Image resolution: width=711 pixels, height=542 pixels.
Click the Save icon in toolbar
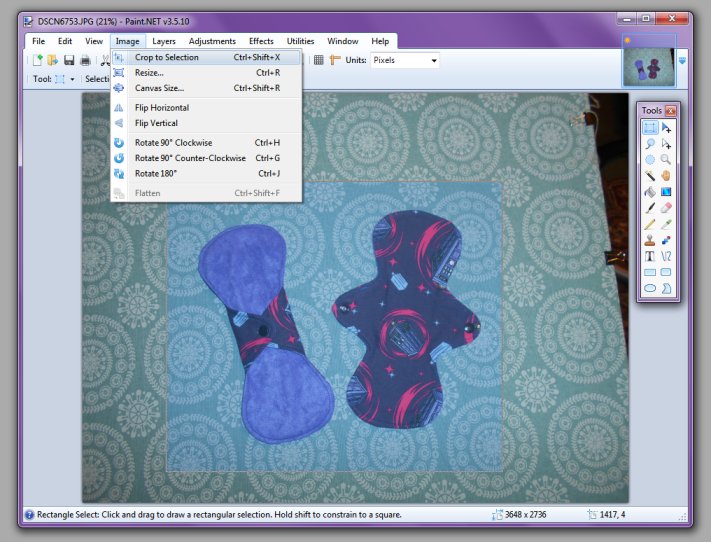[69, 60]
